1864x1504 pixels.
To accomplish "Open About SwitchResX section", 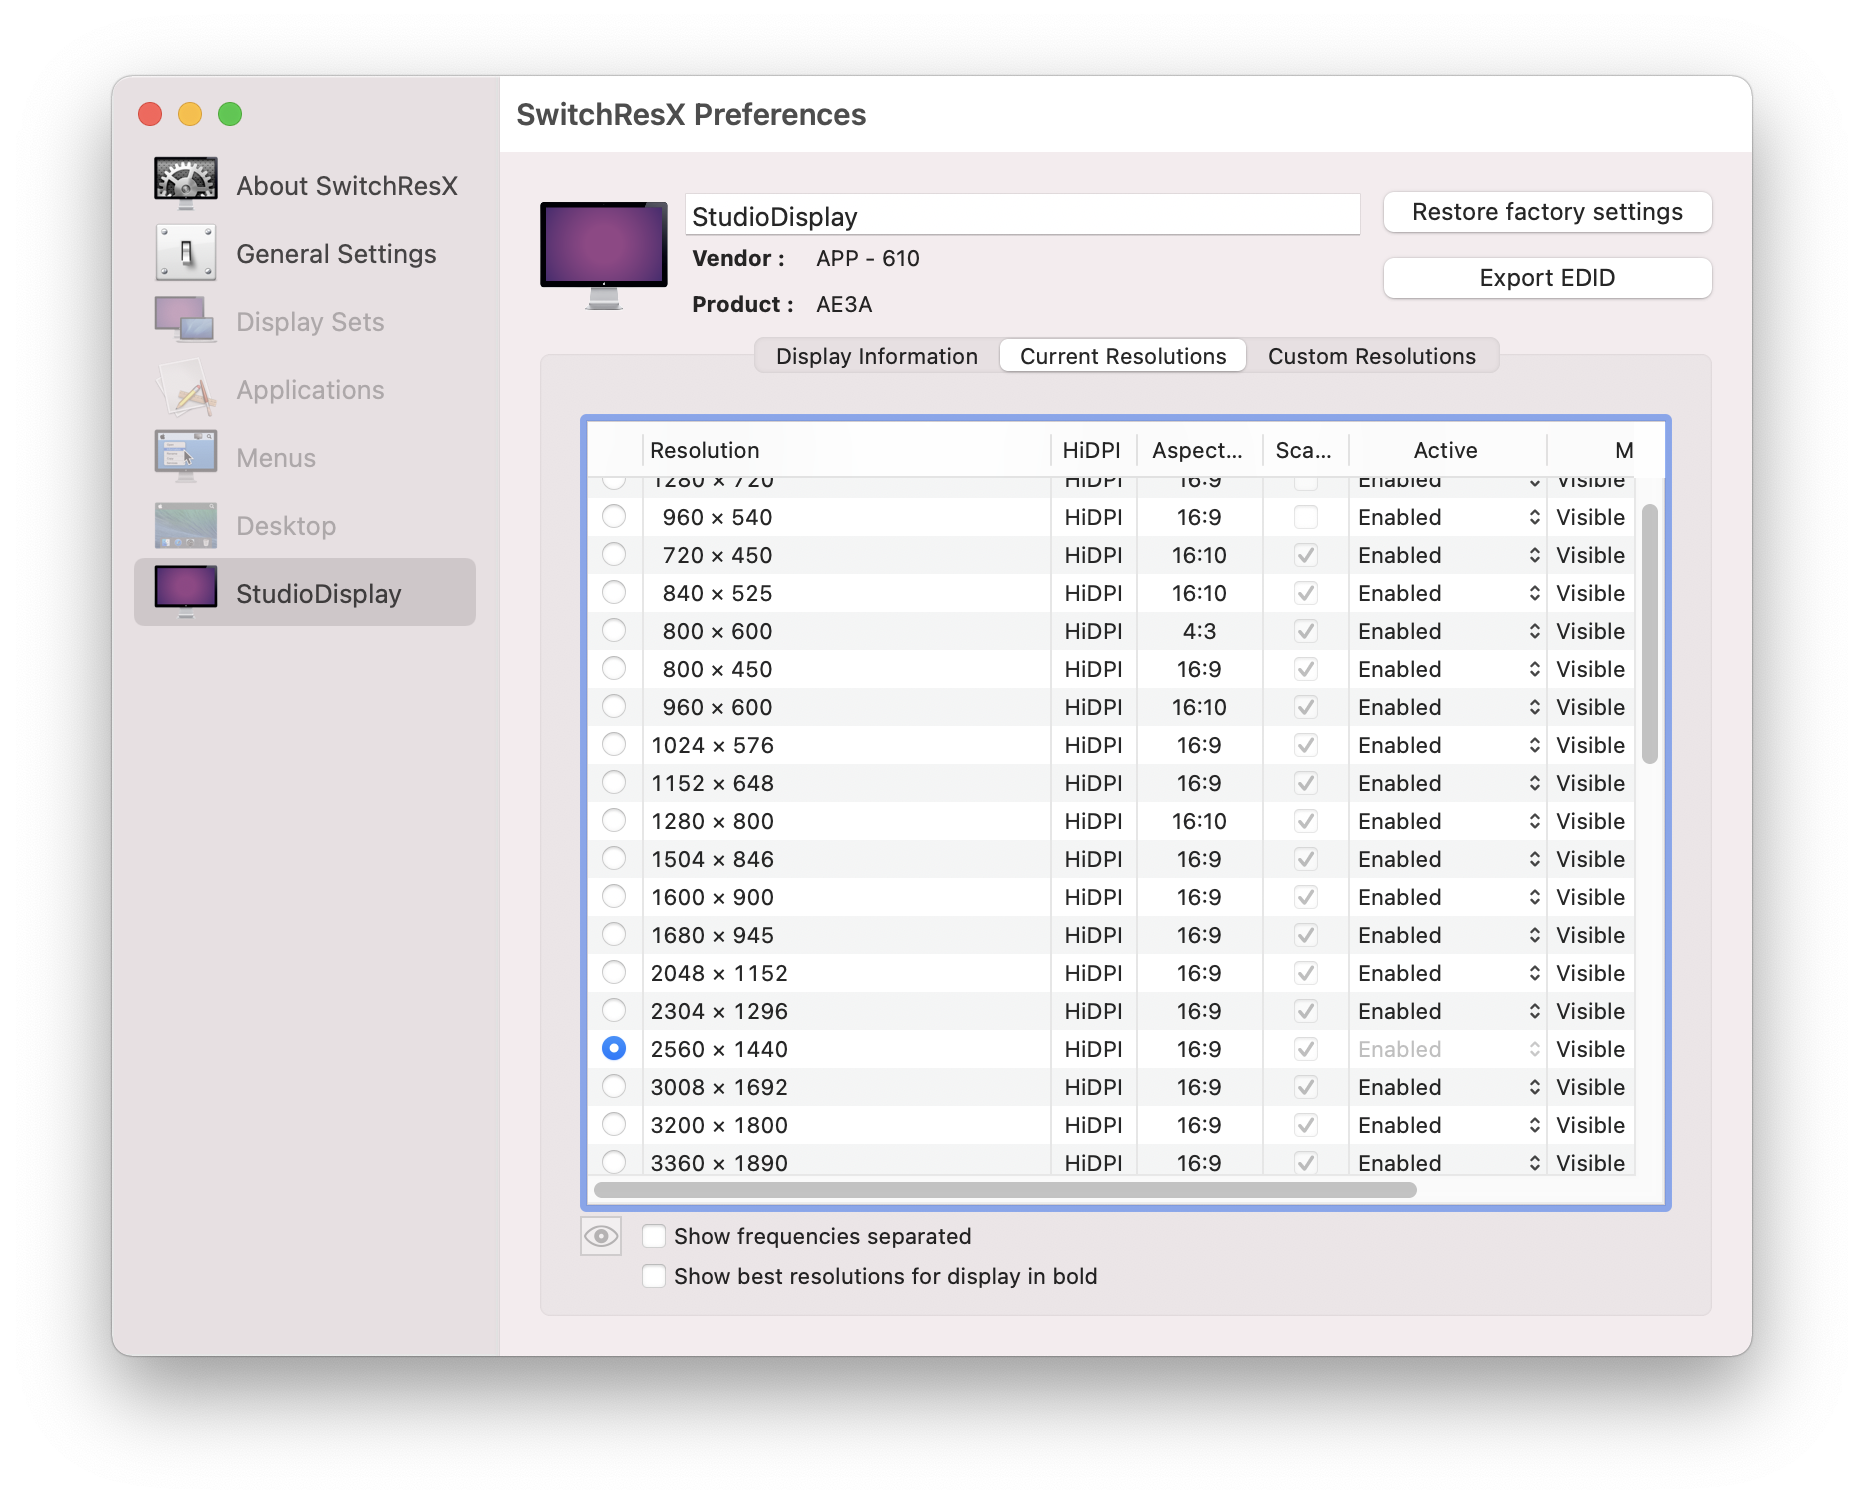I will (305, 185).
